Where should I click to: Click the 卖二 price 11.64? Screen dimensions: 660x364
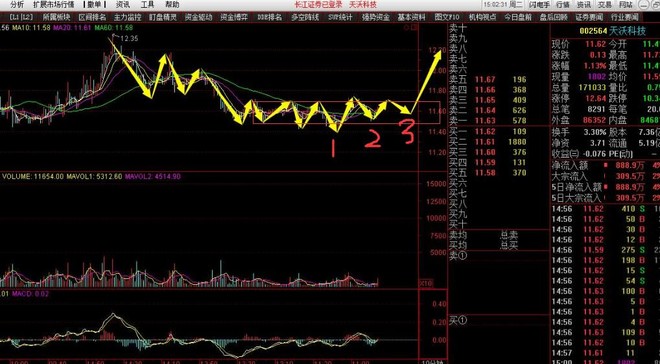point(484,111)
